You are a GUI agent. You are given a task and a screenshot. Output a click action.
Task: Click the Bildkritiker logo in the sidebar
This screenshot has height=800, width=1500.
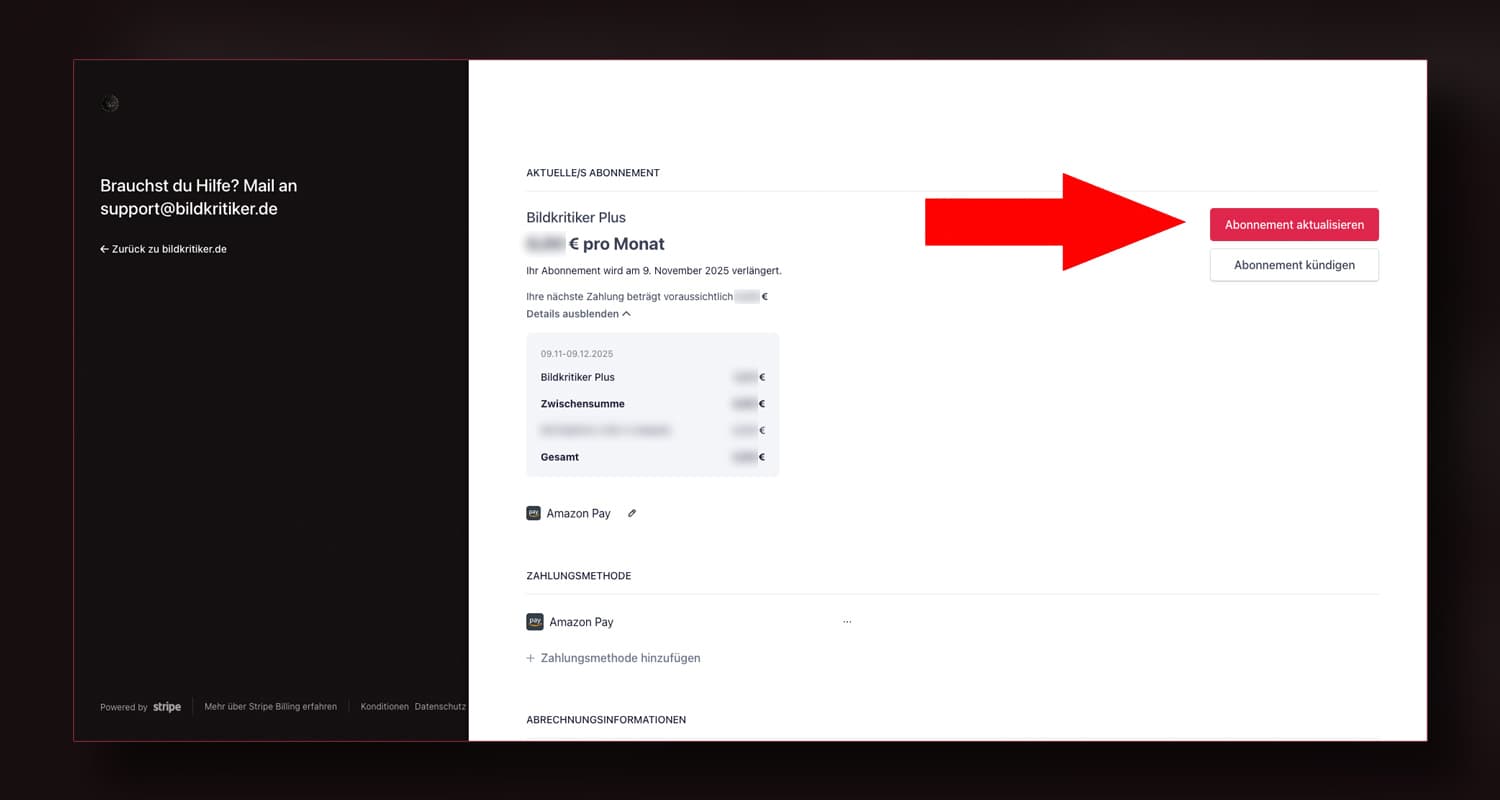[110, 103]
